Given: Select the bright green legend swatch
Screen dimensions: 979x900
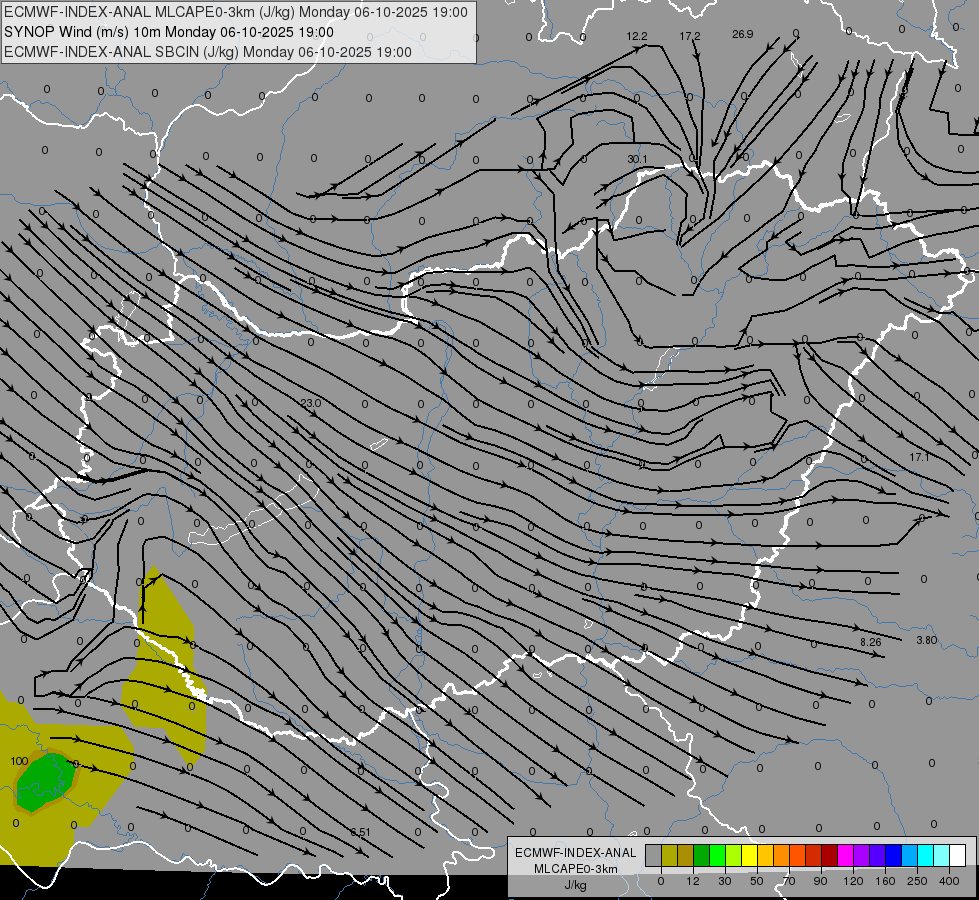Looking at the screenshot, I should [717, 855].
